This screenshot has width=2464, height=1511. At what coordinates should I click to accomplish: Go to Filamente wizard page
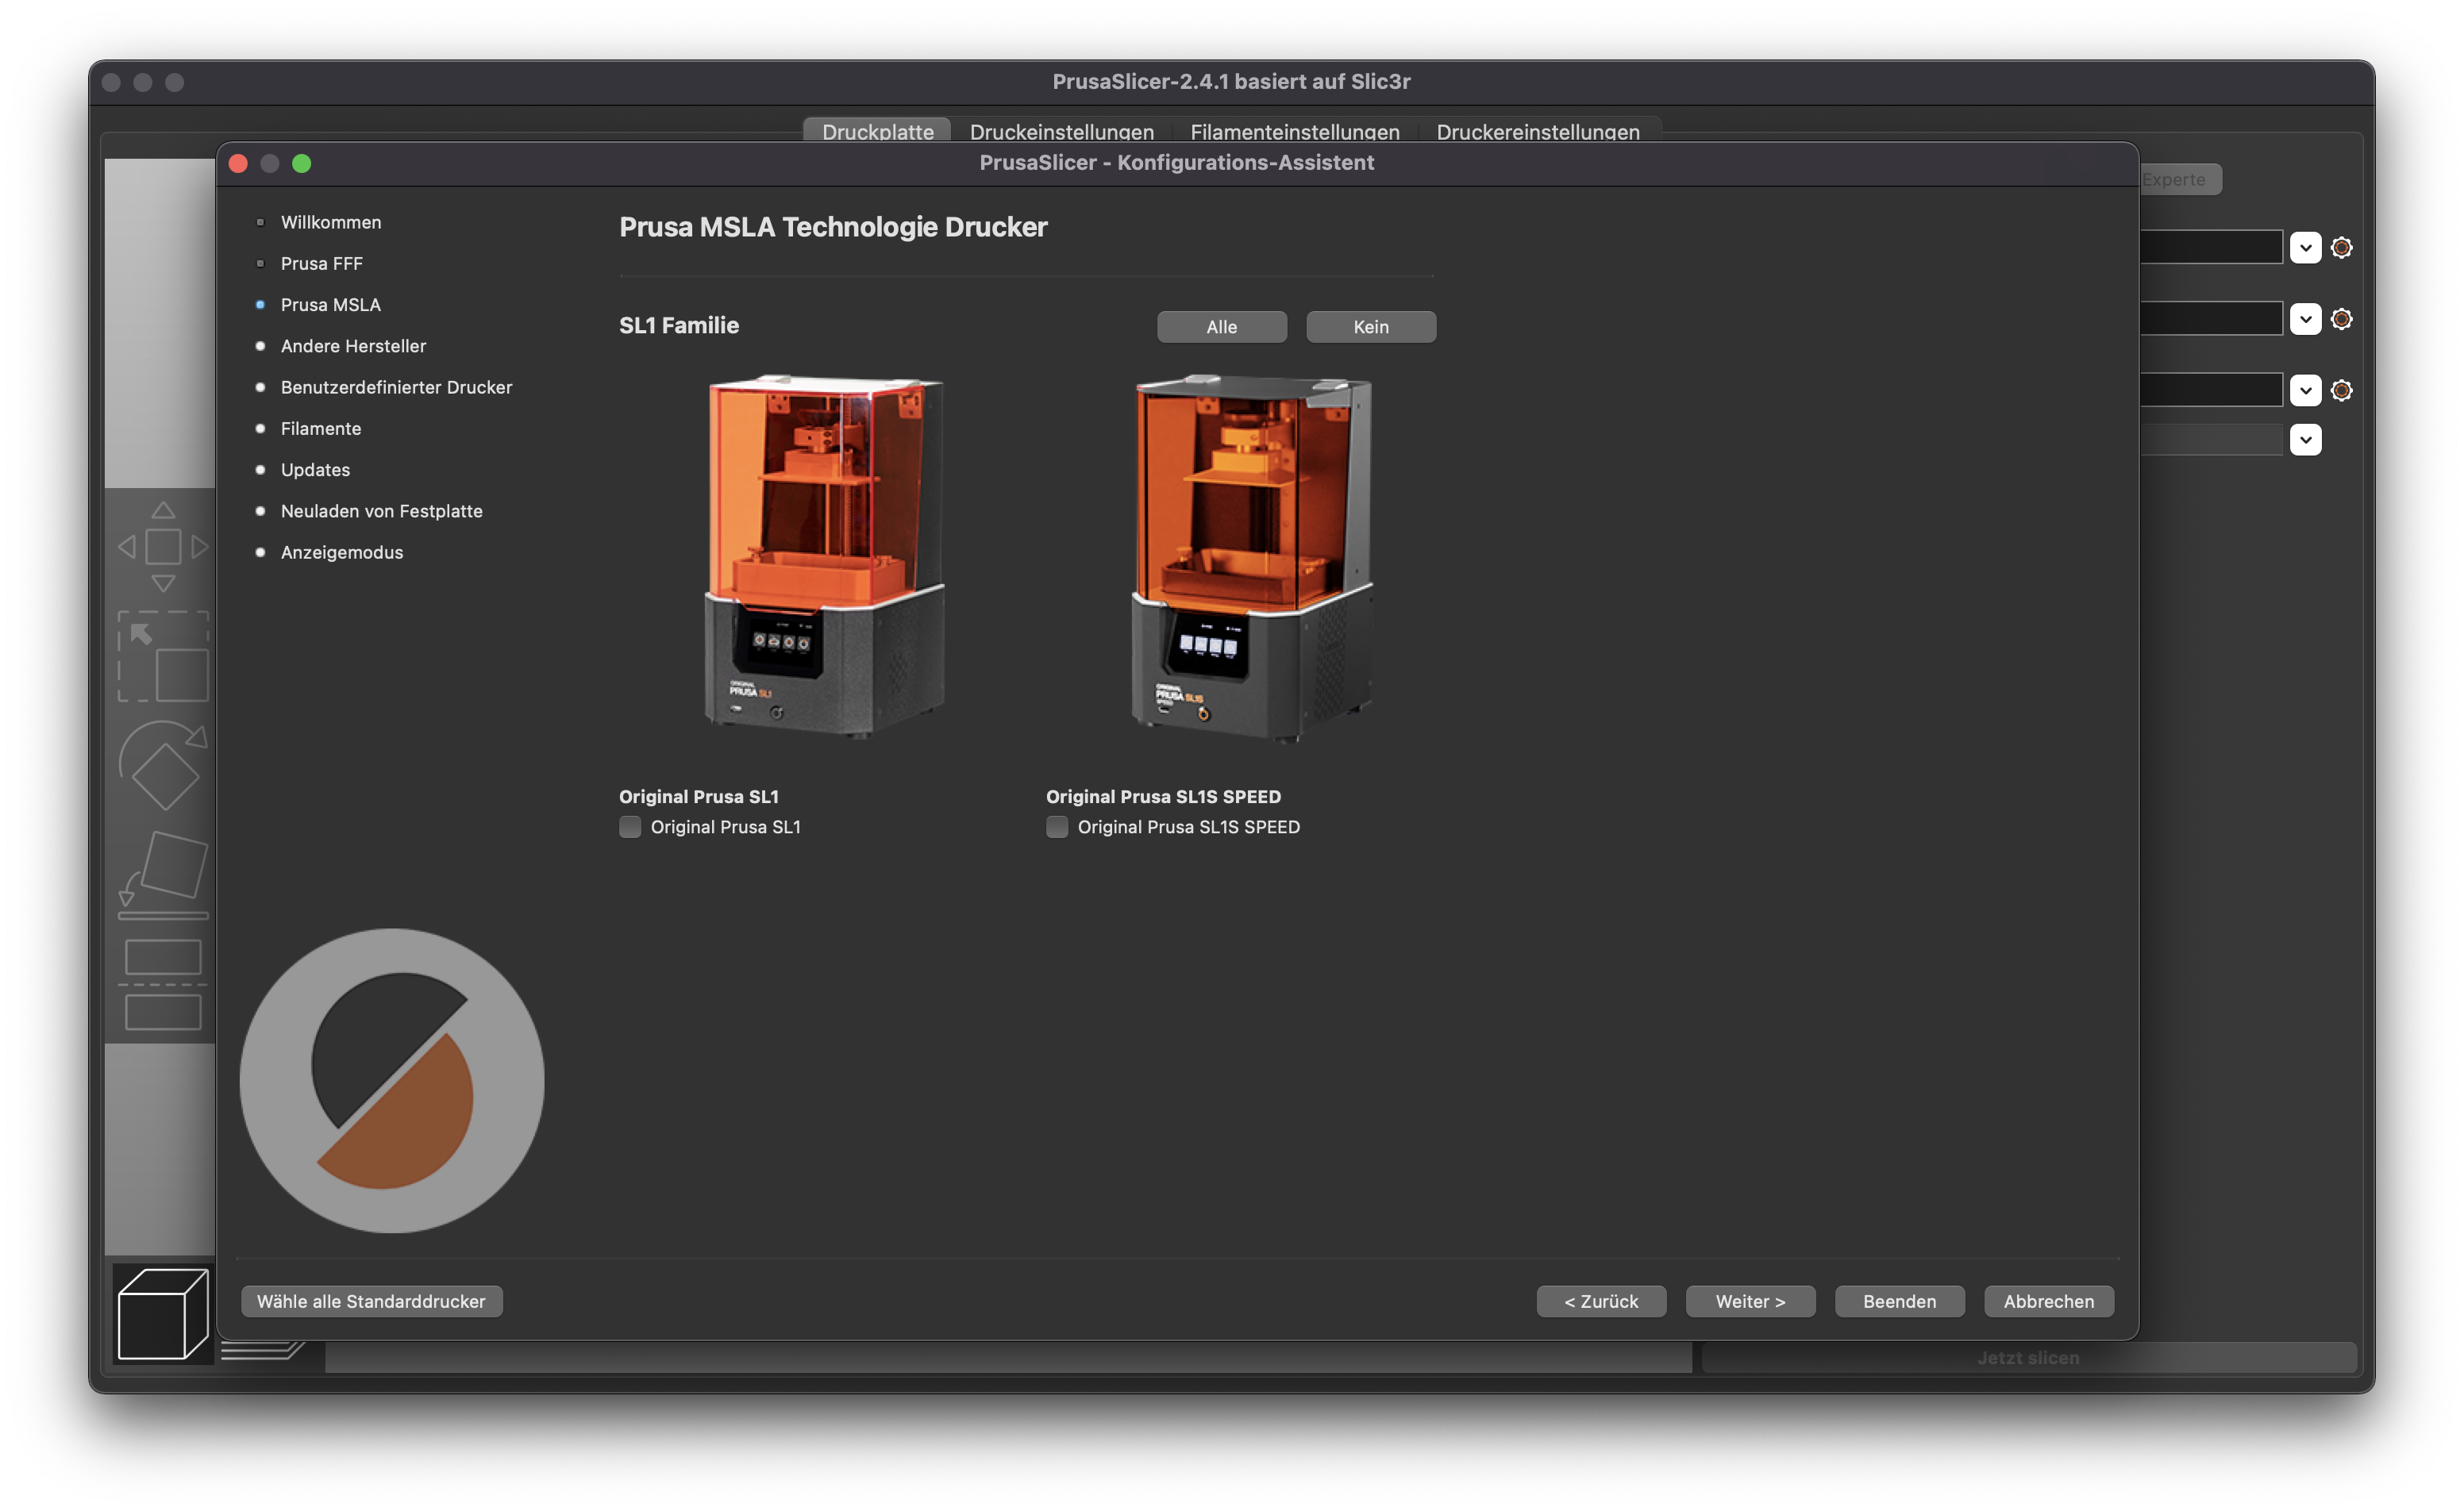(x=320, y=428)
